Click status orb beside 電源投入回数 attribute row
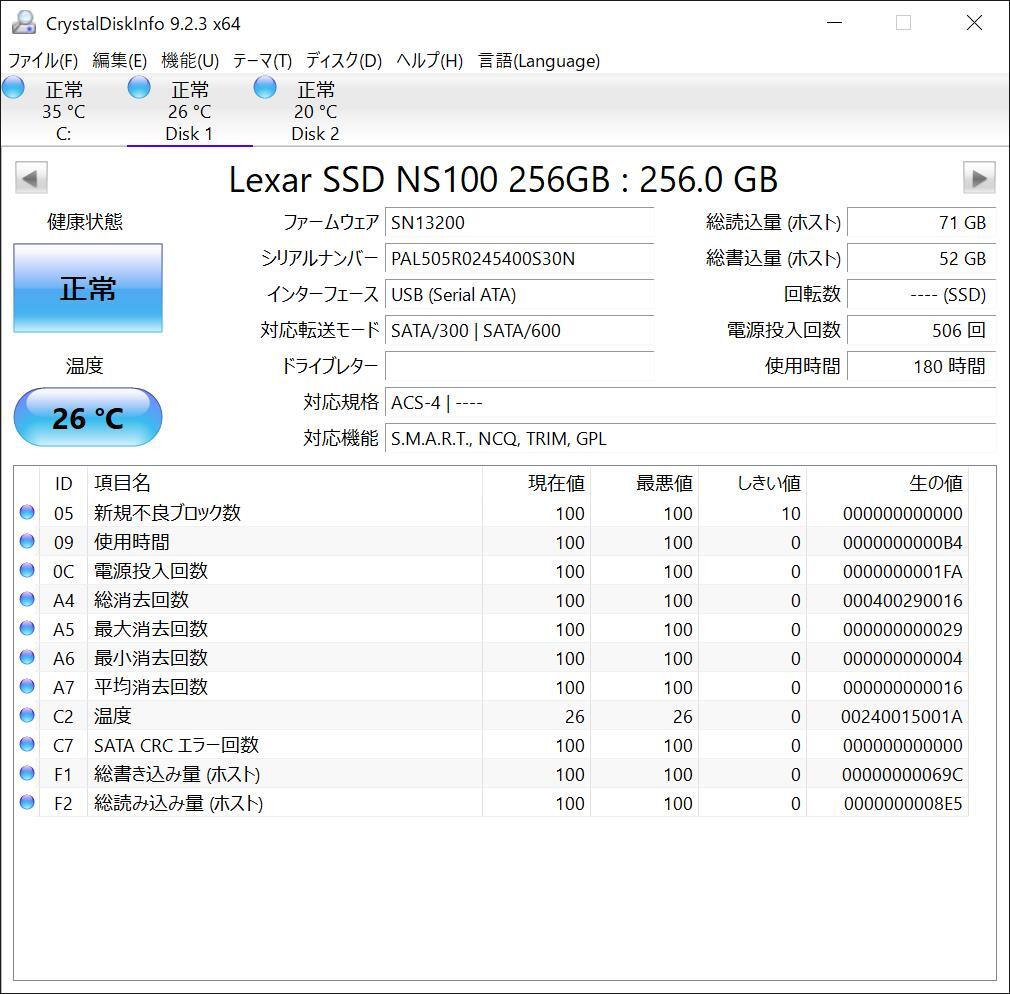Image resolution: width=1010 pixels, height=994 pixels. [27, 571]
